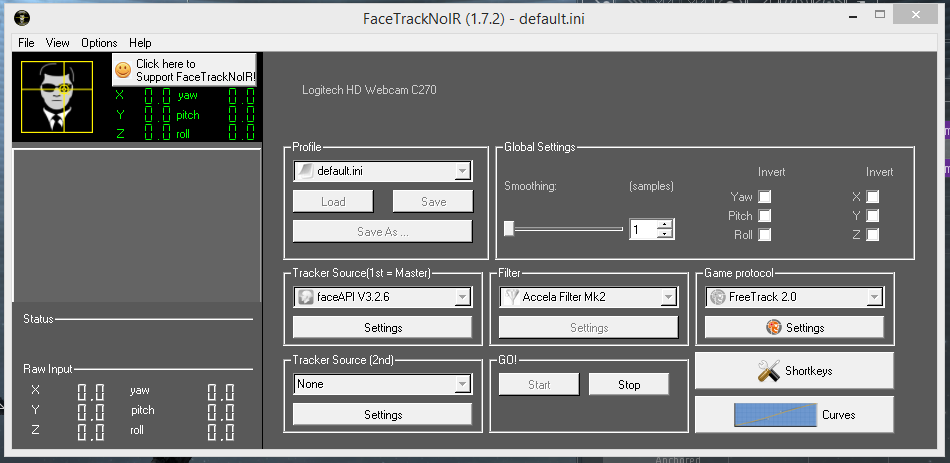This screenshot has width=950, height=463.
Task: Click the smiley face support icon
Action: point(123,70)
